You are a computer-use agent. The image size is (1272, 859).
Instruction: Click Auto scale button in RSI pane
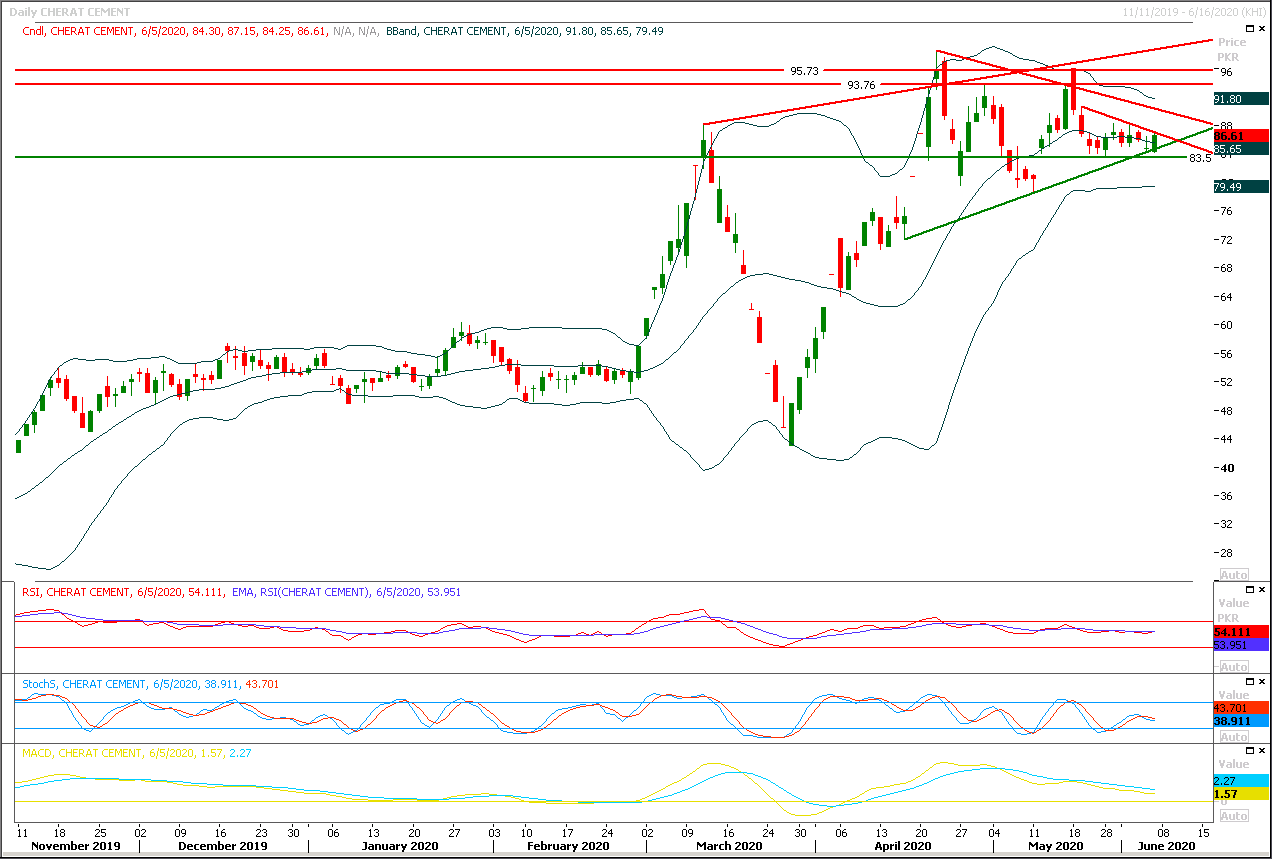tap(1233, 666)
